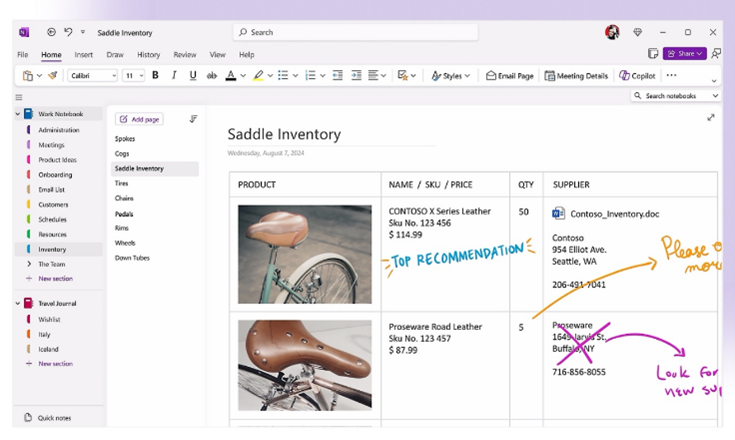This screenshot has width=735, height=440.
Task: Open the user account profile picture
Action: point(612,32)
